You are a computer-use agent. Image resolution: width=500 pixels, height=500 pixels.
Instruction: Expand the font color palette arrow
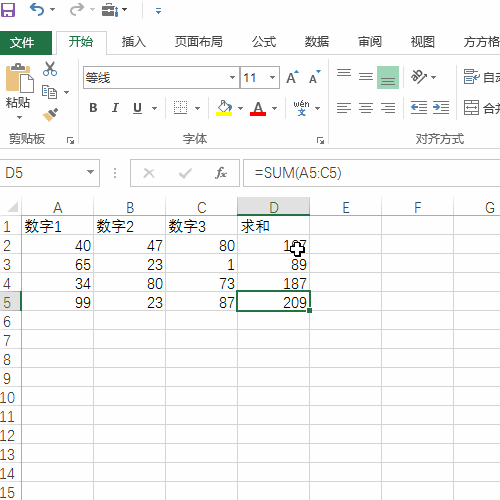click(274, 108)
